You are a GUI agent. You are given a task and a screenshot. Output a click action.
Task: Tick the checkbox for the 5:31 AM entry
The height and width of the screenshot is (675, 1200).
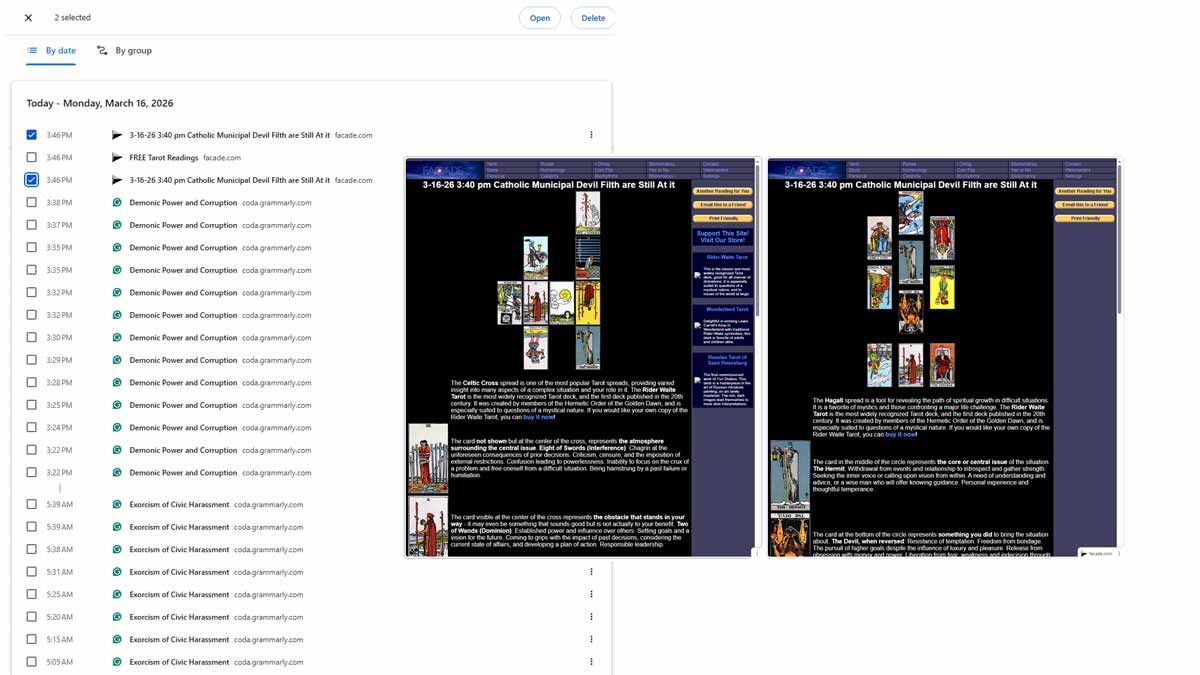(x=32, y=572)
